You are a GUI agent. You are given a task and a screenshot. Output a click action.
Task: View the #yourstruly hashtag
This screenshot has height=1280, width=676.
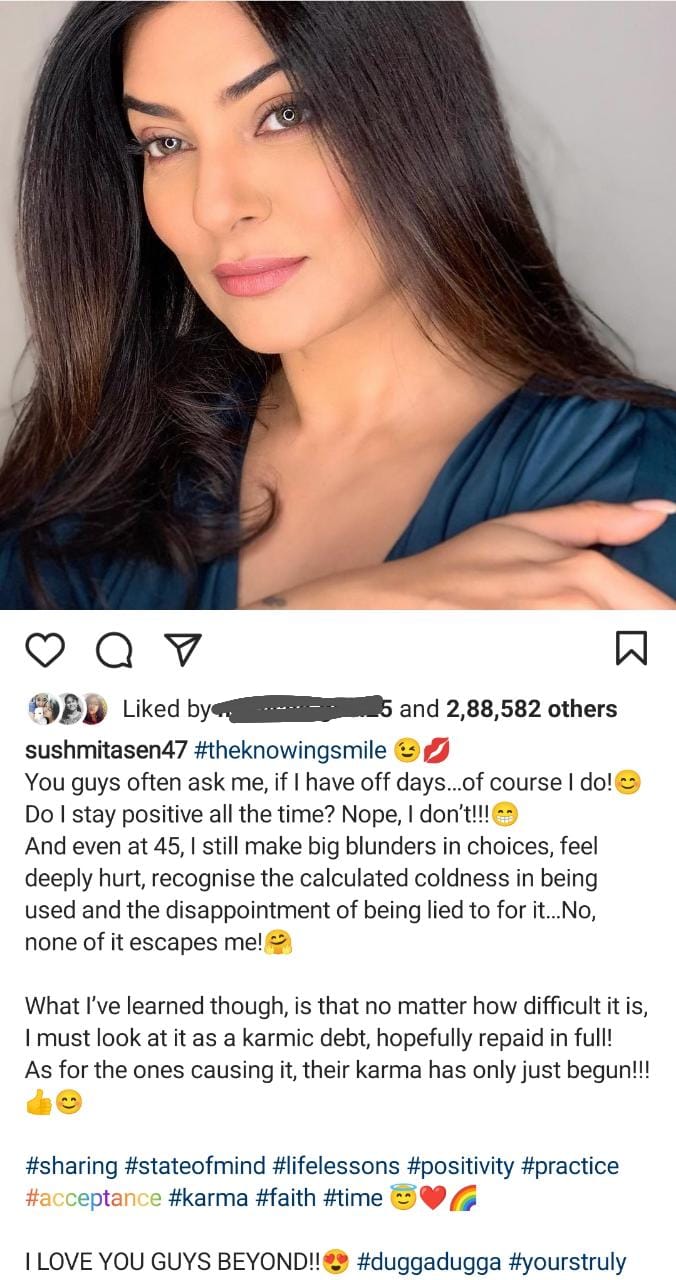568,1262
